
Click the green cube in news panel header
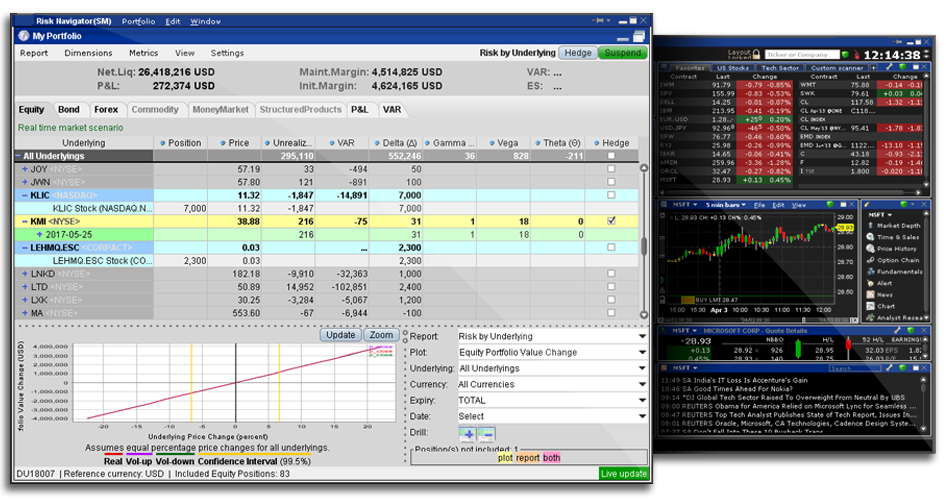tap(903, 368)
